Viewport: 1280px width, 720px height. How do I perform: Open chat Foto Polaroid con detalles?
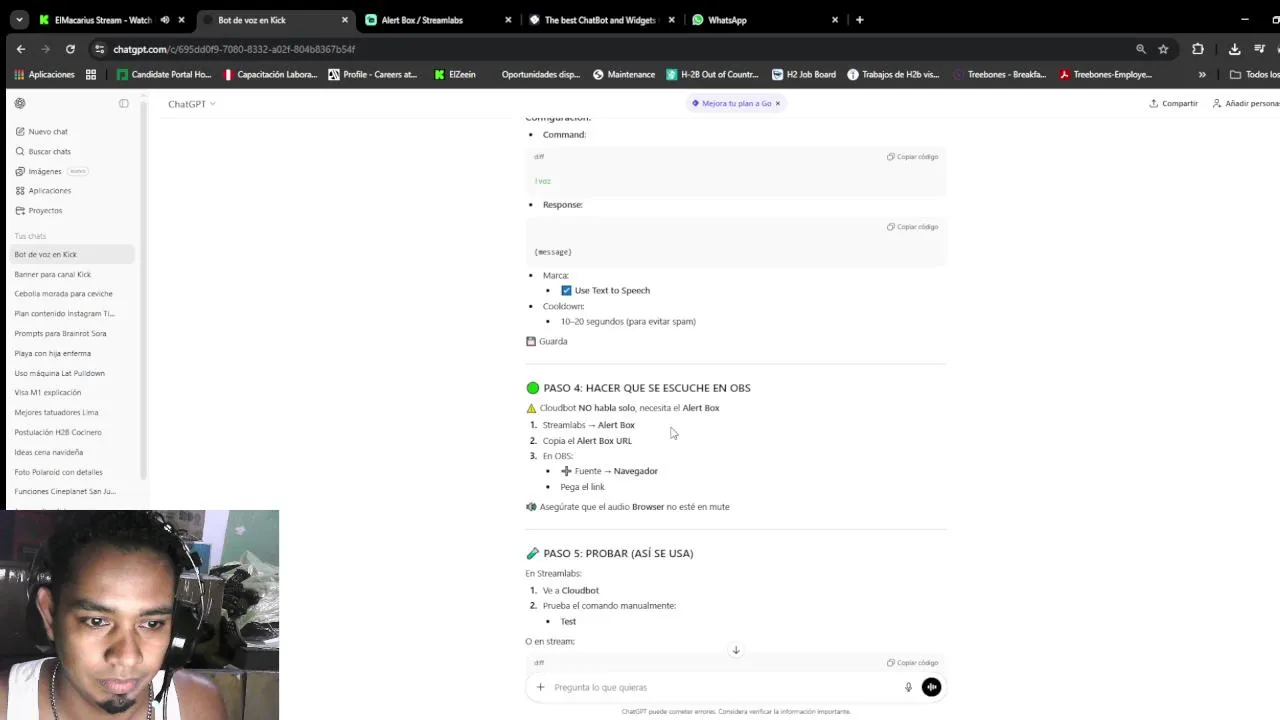[72, 472]
